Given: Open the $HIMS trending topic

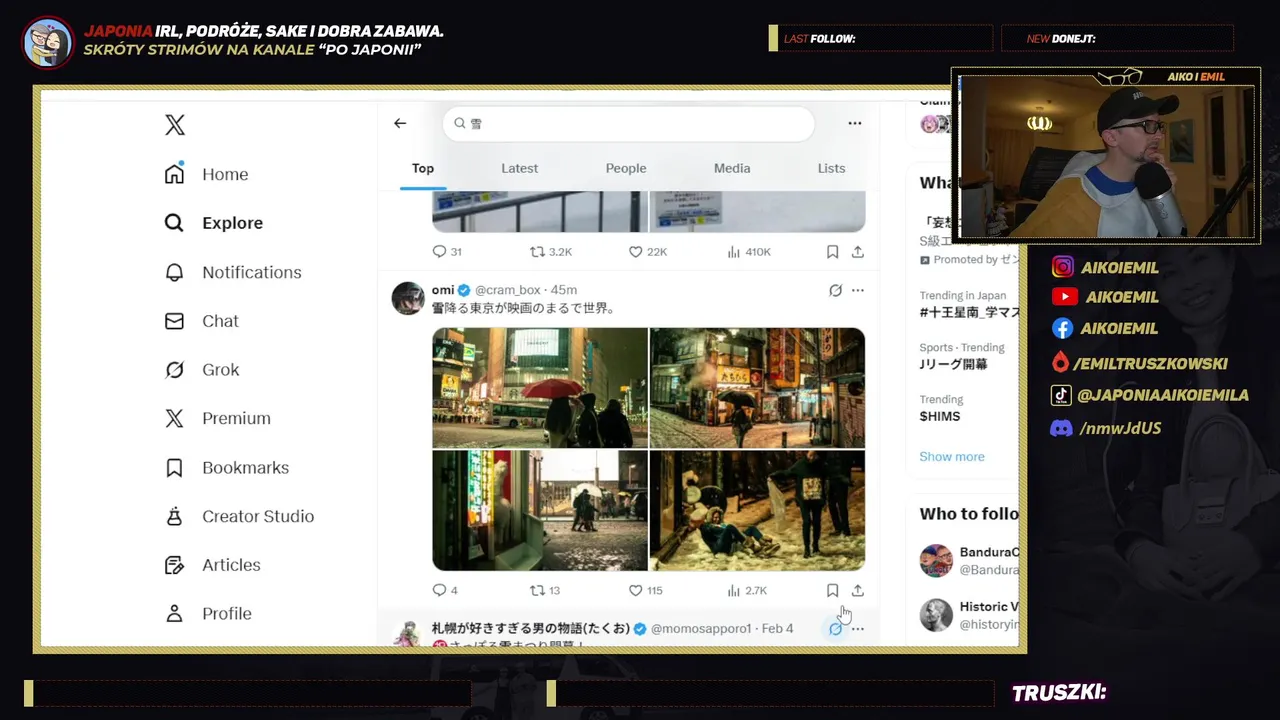Looking at the screenshot, I should [x=940, y=416].
